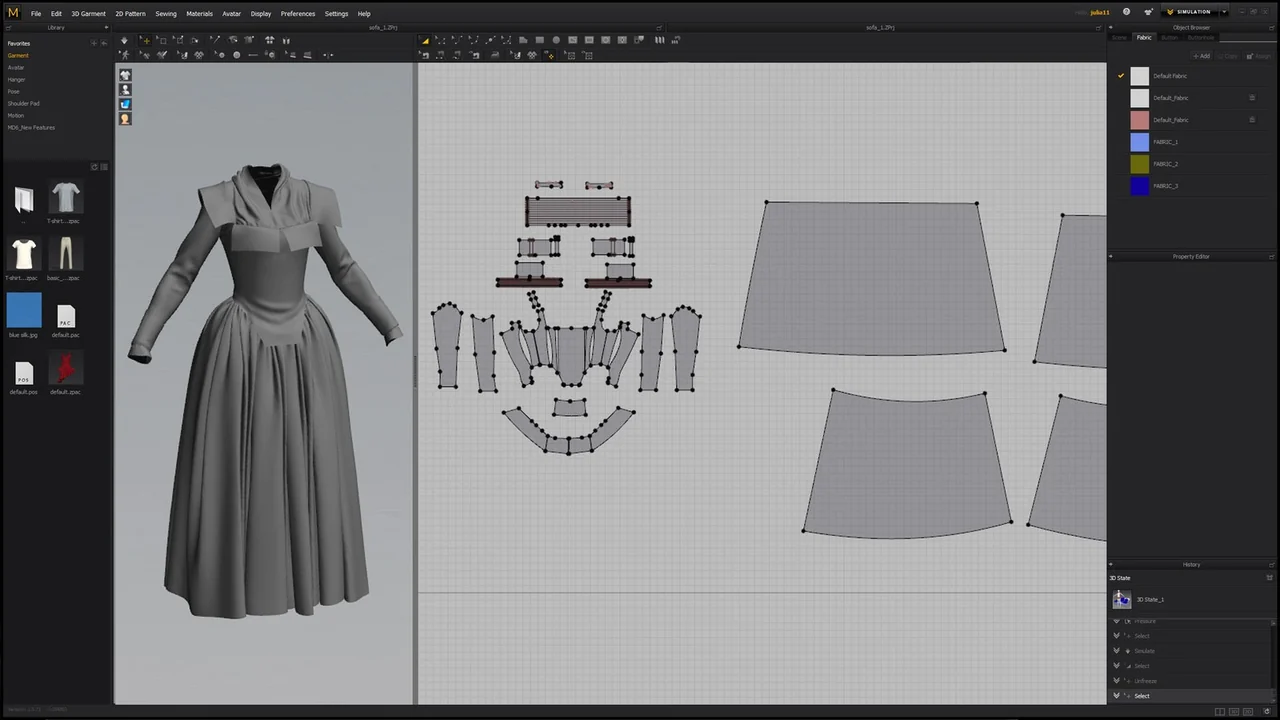Pick the Internal Rectangle tool
This screenshot has height=720, width=1280.
click(589, 40)
